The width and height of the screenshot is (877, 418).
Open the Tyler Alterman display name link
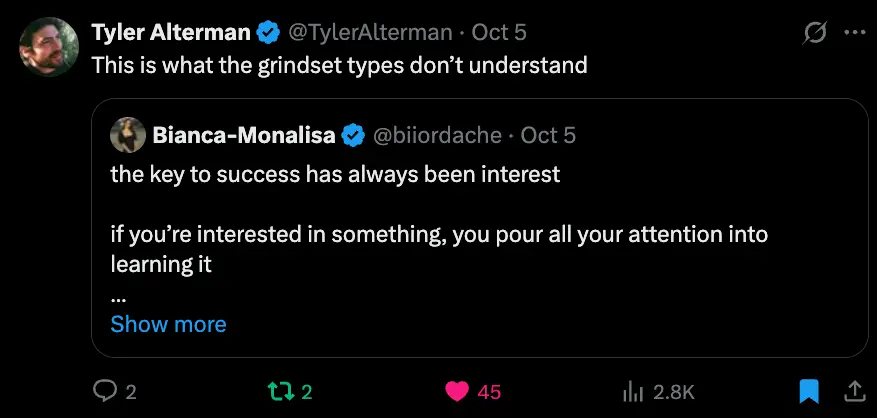tap(171, 33)
